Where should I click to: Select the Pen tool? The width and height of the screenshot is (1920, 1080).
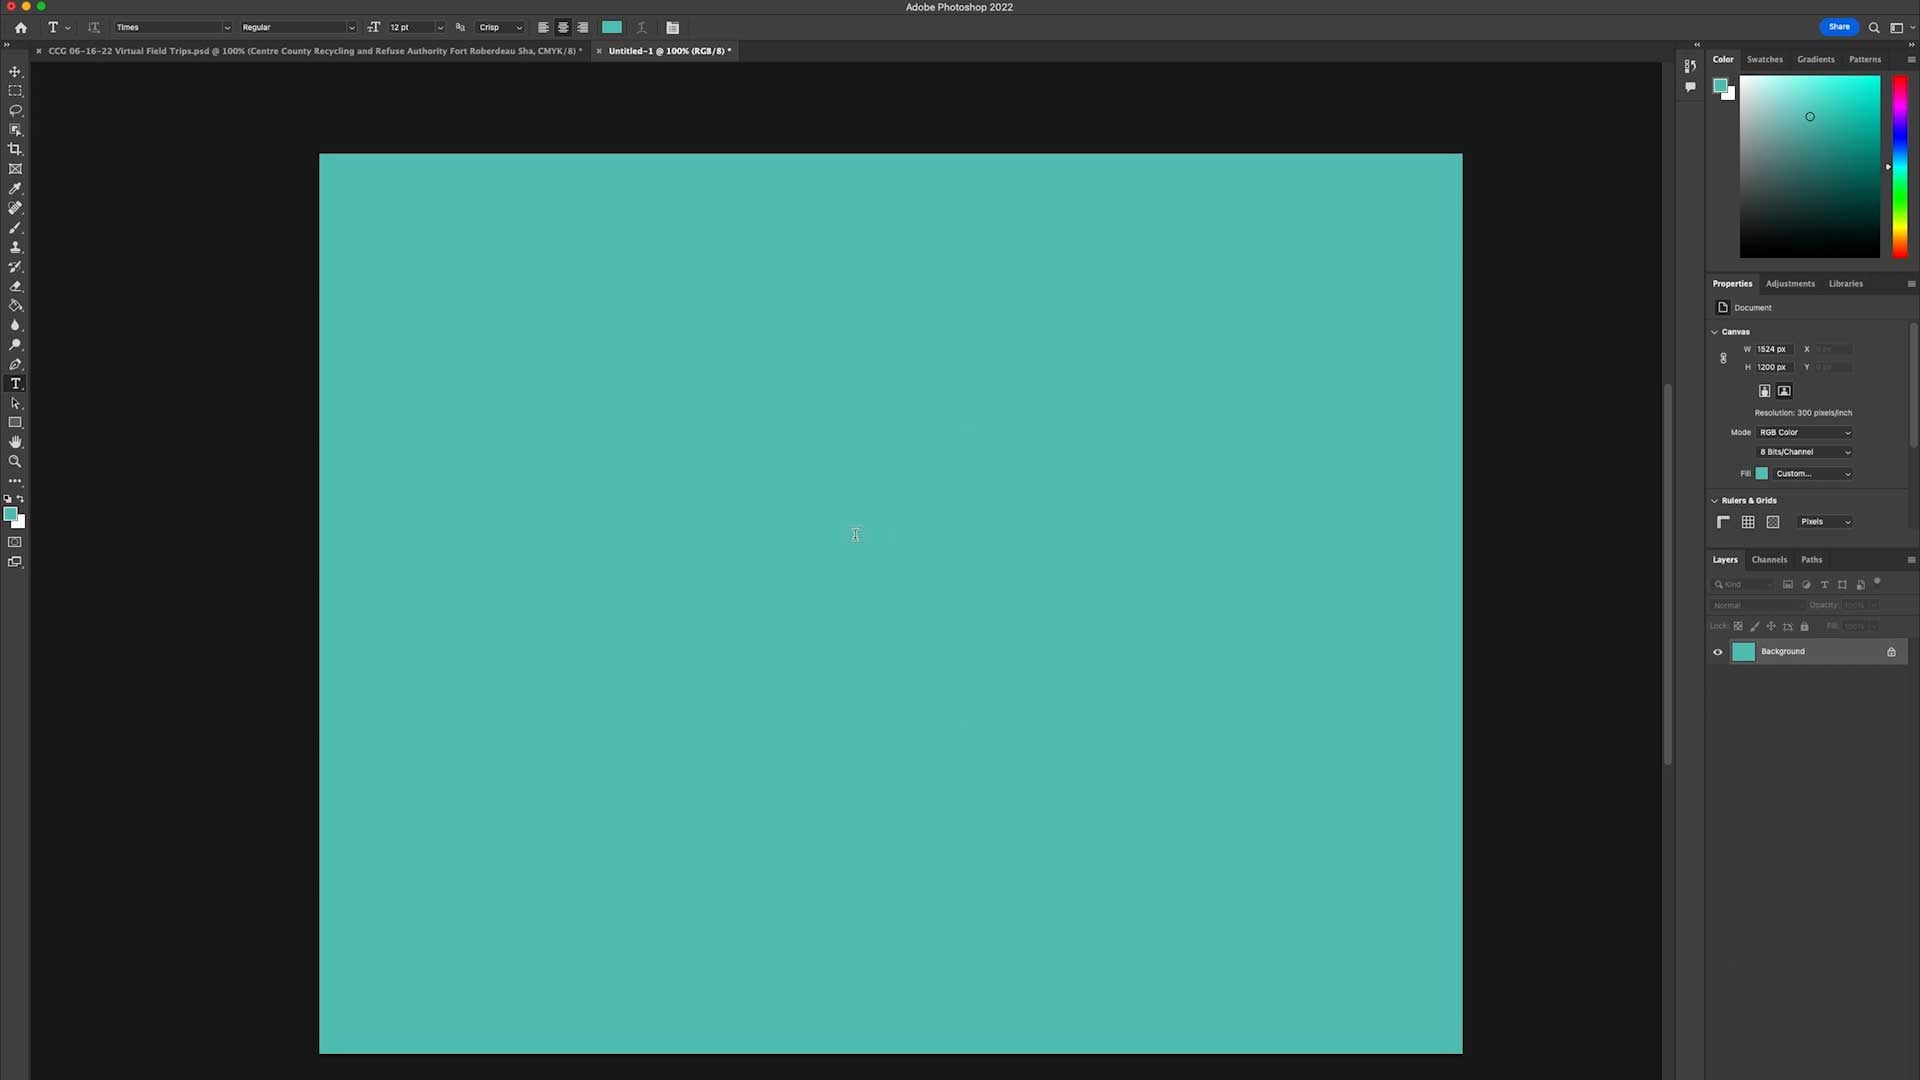coord(15,364)
